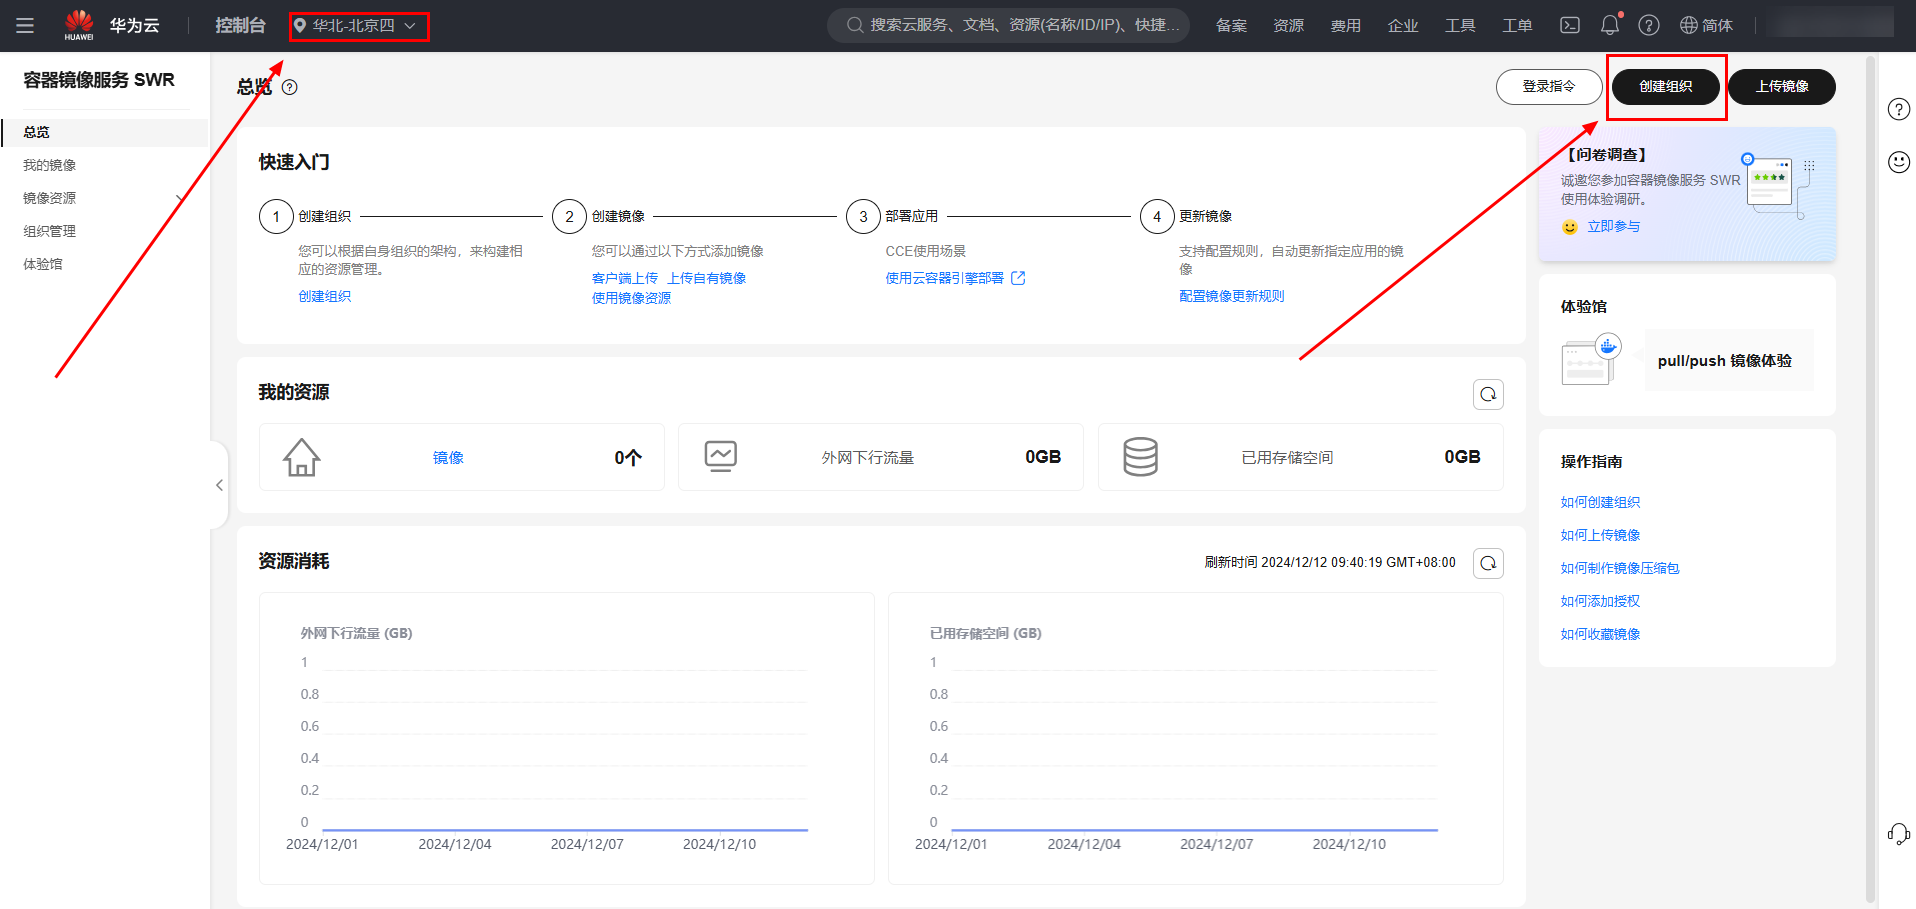Viewport: 1916px width, 909px height.
Task: Click the 使用镜像资源 link
Action: click(x=631, y=298)
